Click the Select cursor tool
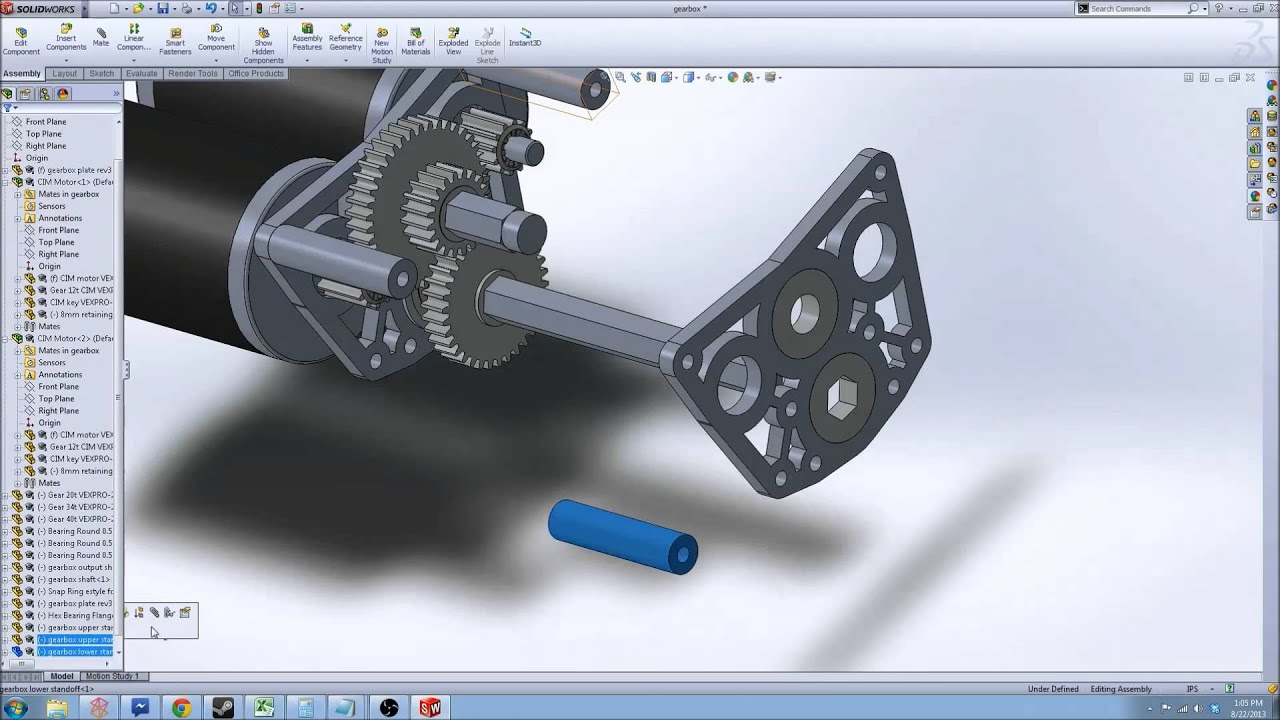 [235, 8]
